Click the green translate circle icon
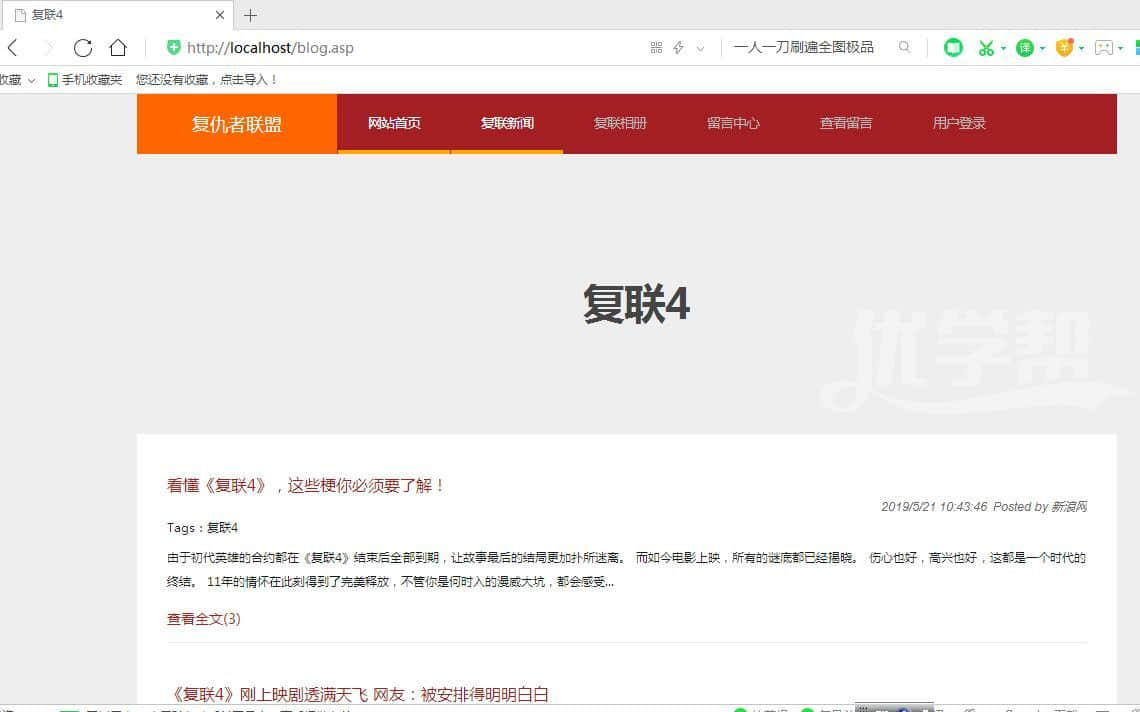This screenshot has width=1140, height=712. (x=1024, y=48)
